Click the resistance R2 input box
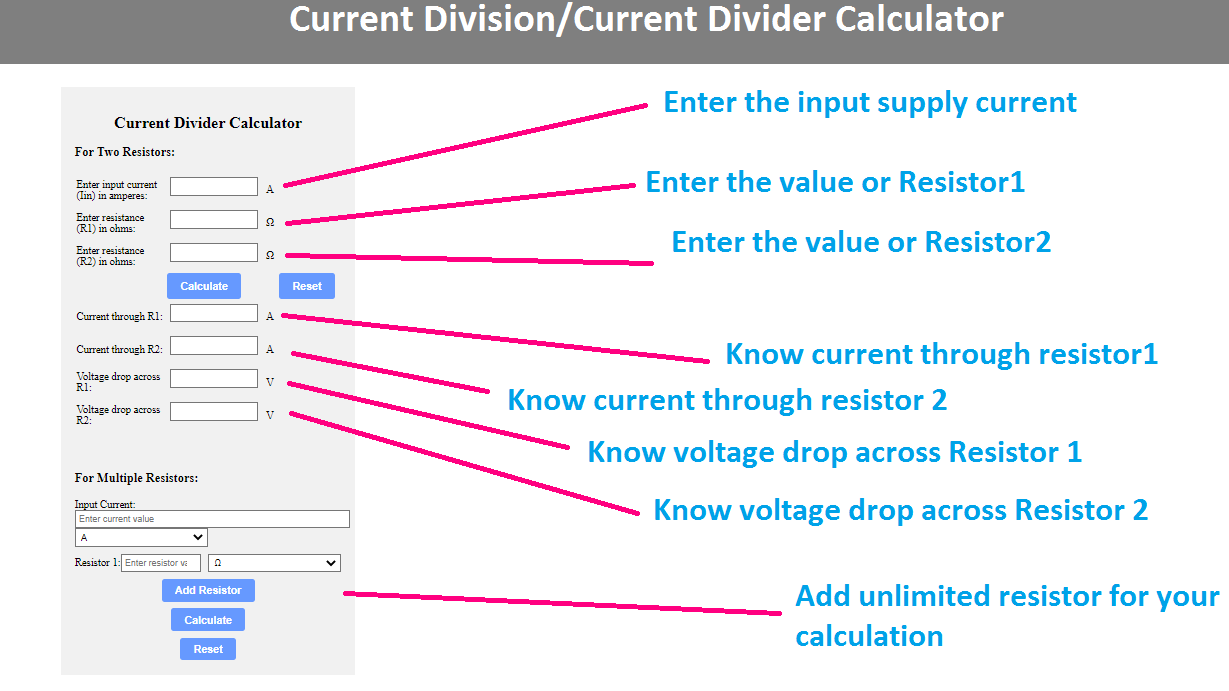Viewport: 1229px width, 691px height. 213,252
